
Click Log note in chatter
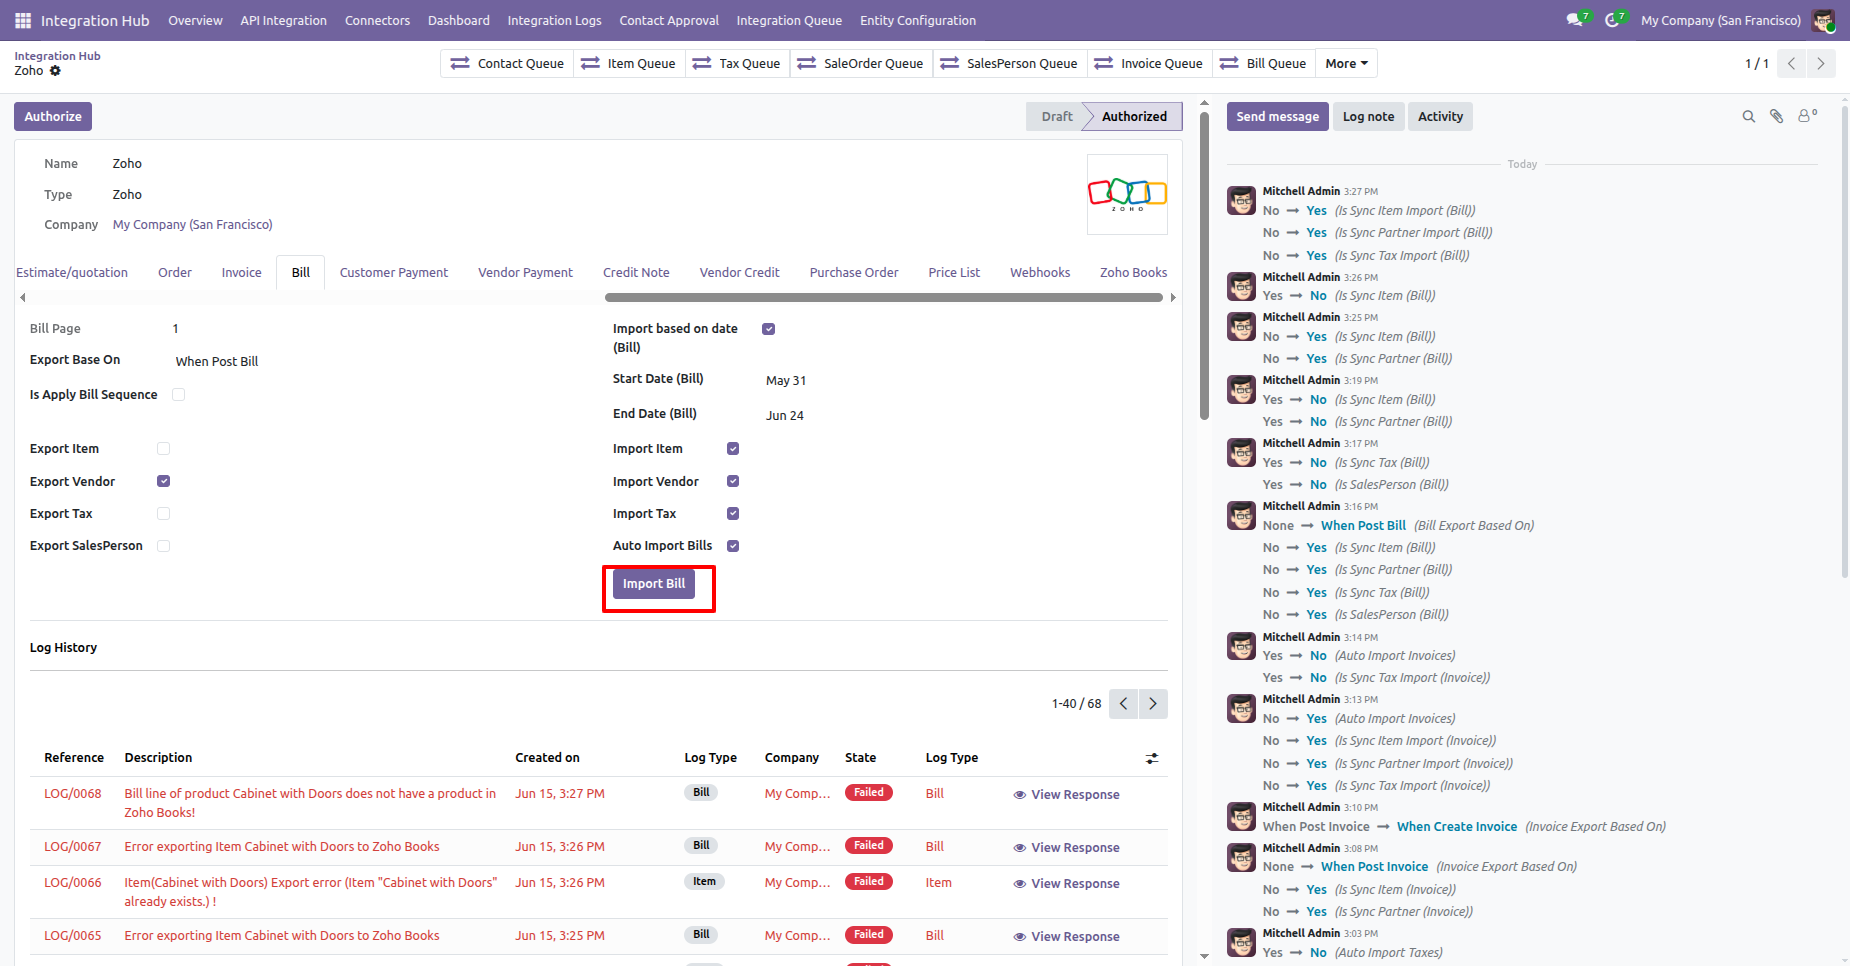click(1368, 116)
